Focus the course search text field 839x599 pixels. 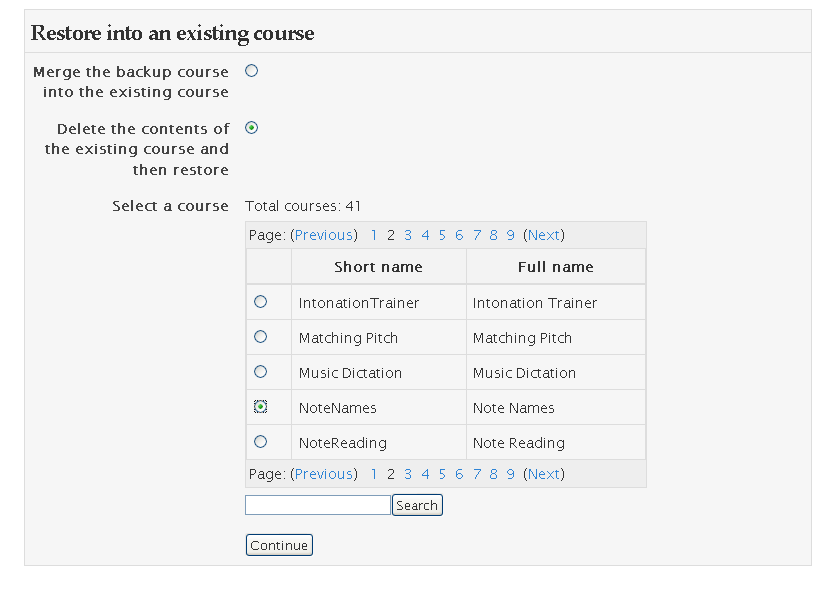(318, 505)
